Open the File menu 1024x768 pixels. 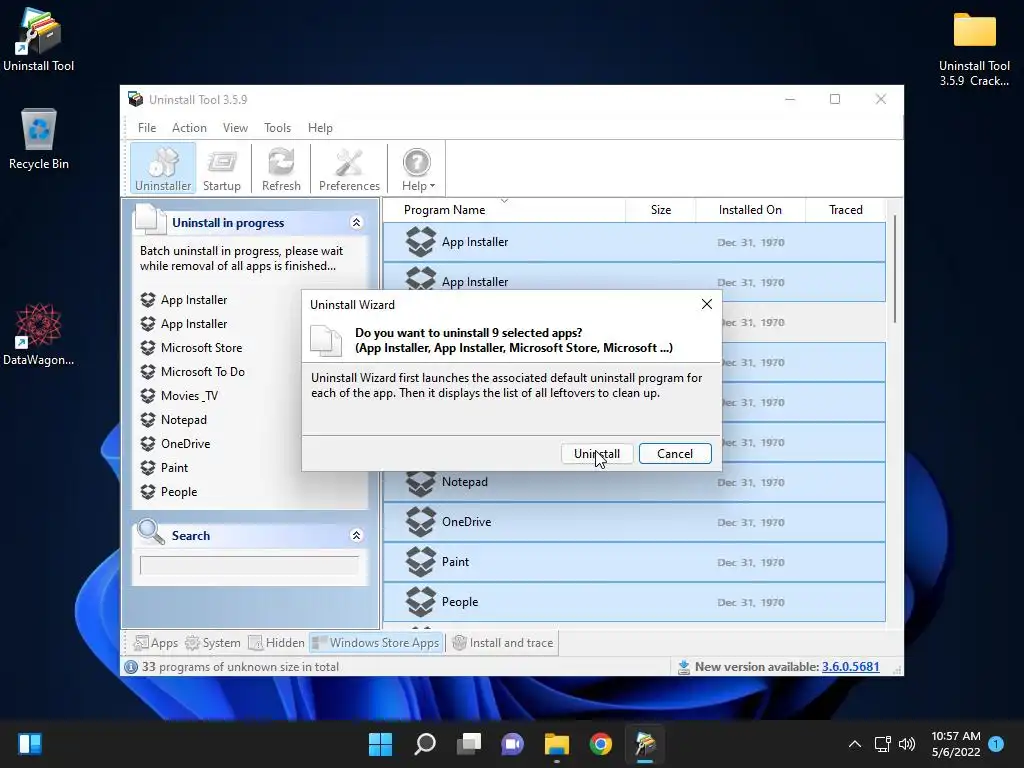147,128
